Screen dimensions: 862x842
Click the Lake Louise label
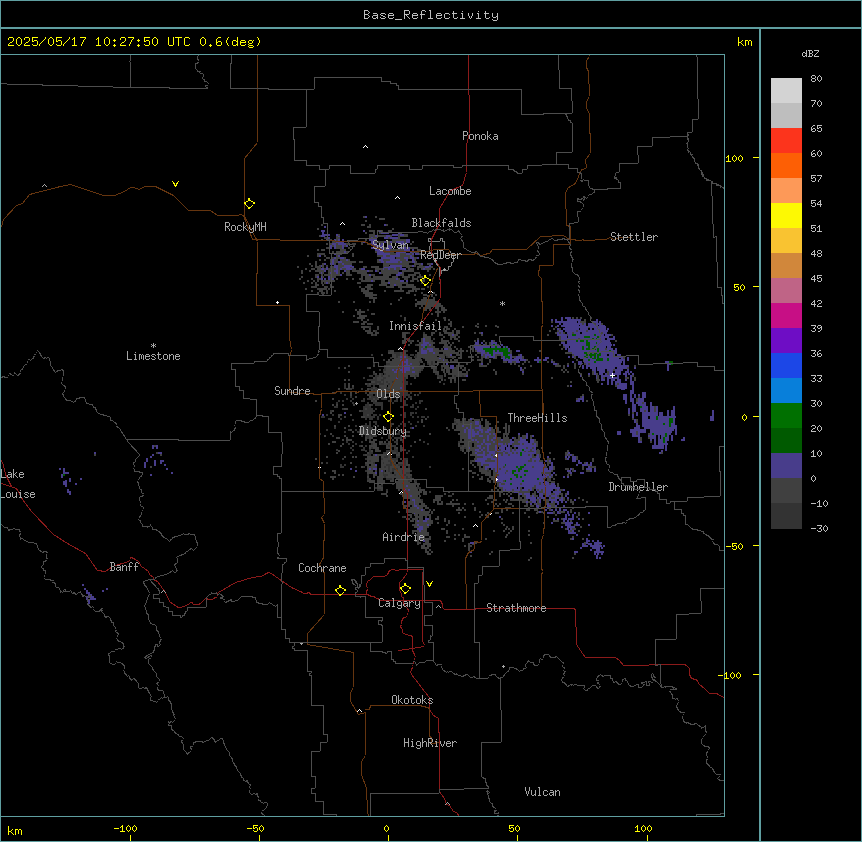18,484
